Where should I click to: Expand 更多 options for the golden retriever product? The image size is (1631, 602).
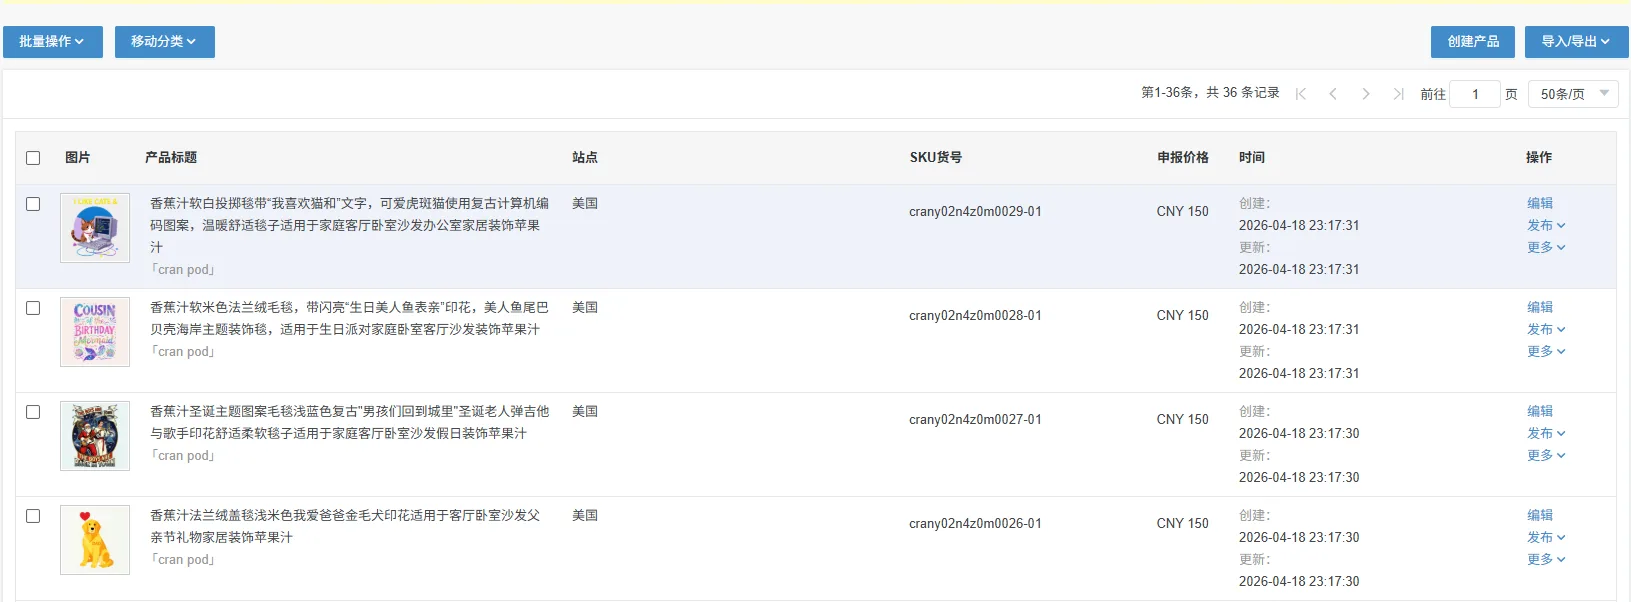(x=1545, y=560)
